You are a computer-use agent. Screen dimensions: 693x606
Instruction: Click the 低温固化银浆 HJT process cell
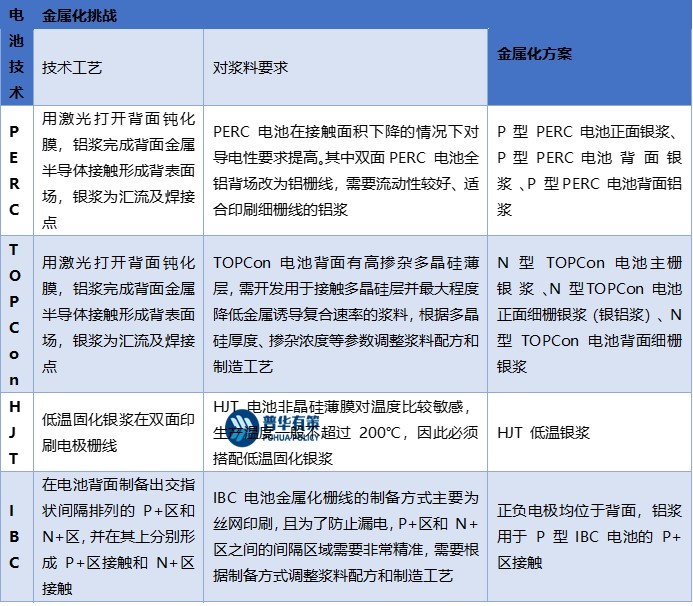pyautogui.click(x=118, y=432)
